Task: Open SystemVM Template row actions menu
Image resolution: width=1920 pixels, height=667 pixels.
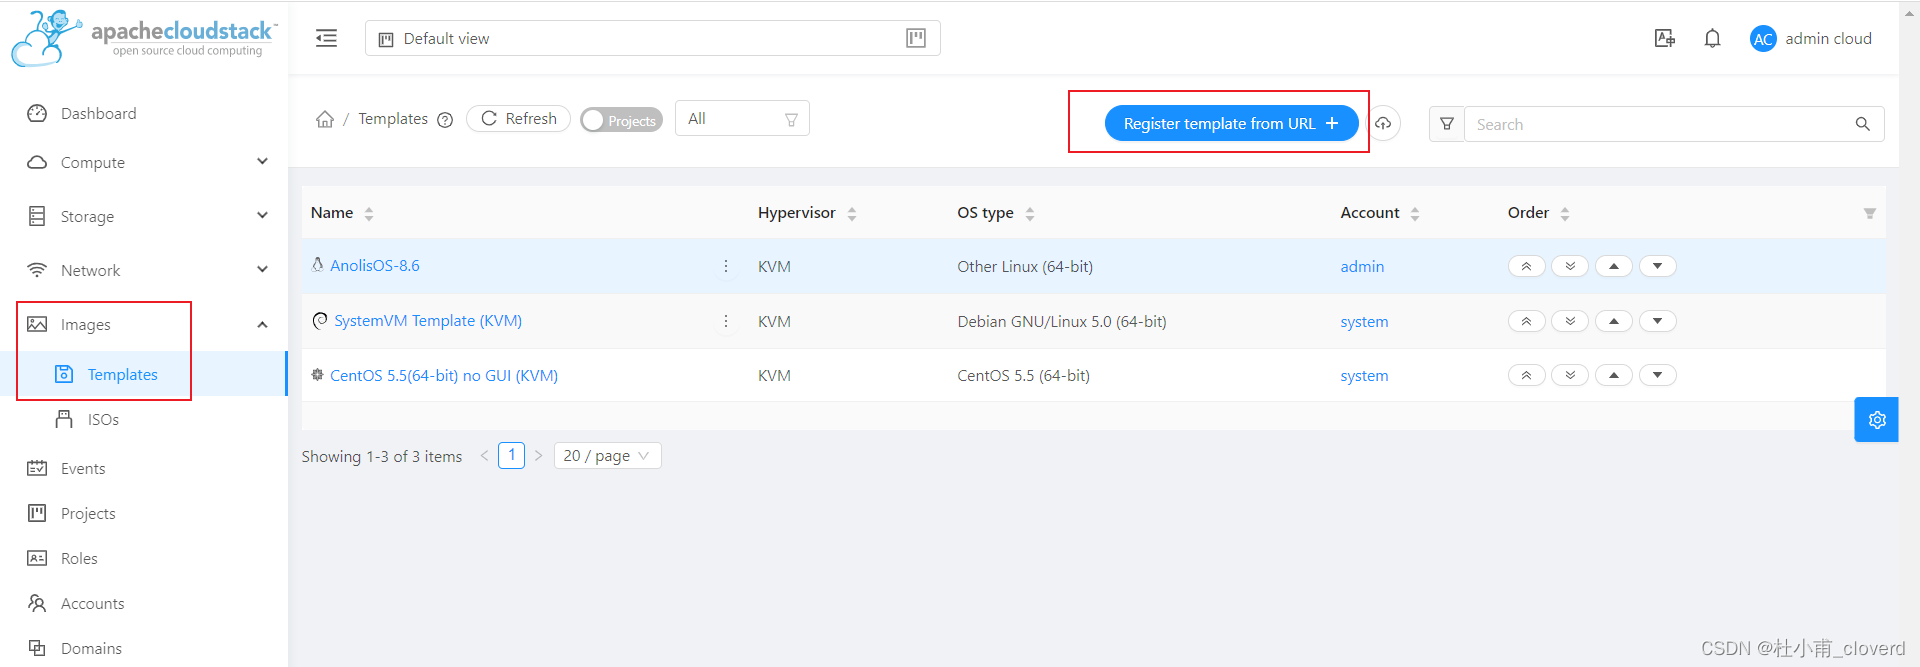Action: [726, 321]
